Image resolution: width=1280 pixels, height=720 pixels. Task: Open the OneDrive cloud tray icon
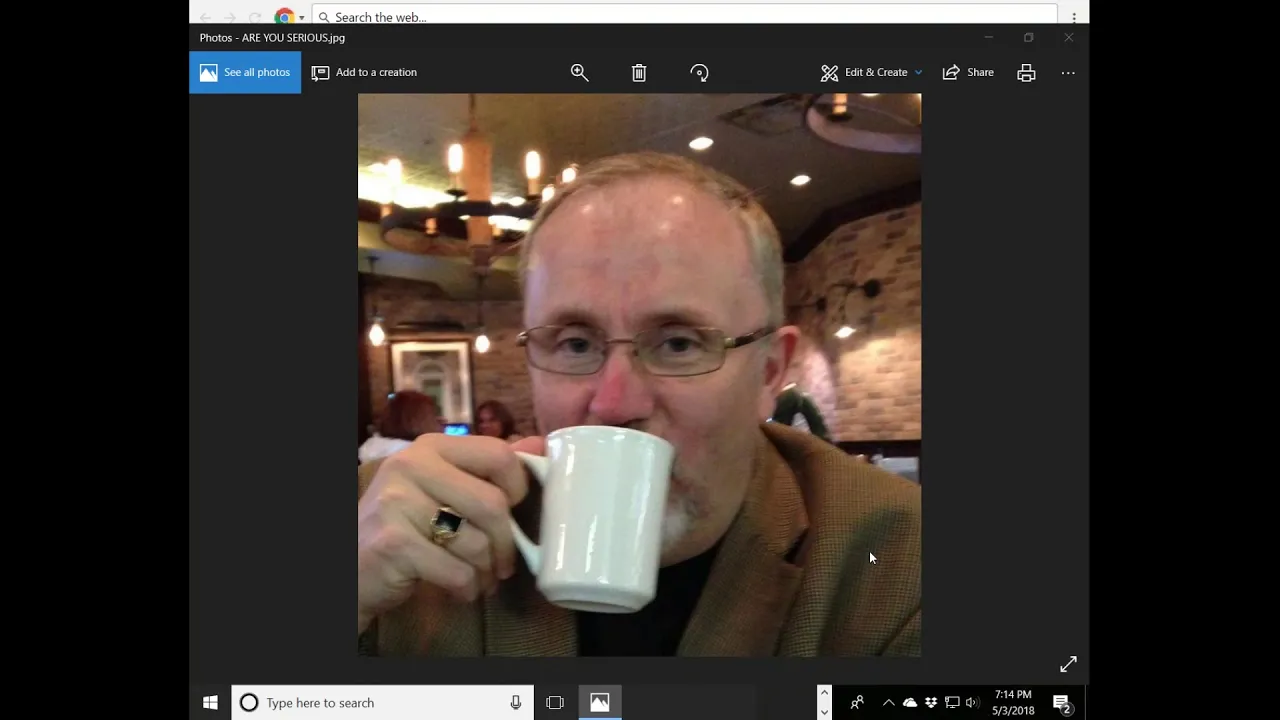[910, 703]
